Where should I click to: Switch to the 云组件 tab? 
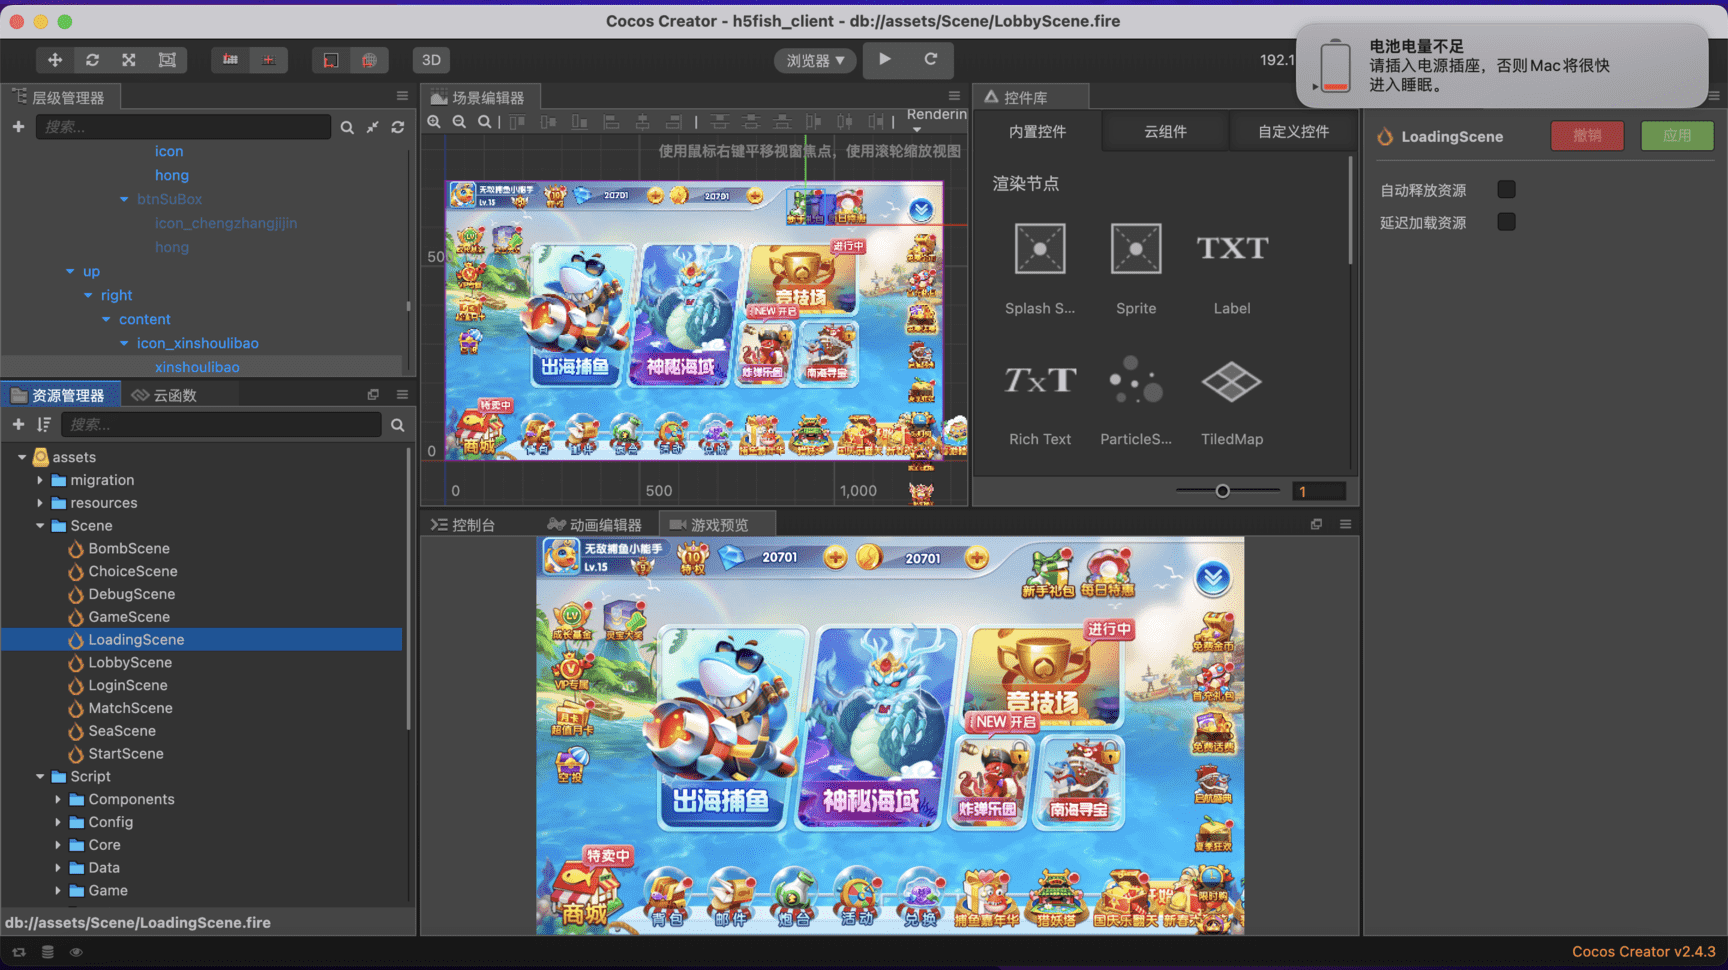tap(1164, 131)
